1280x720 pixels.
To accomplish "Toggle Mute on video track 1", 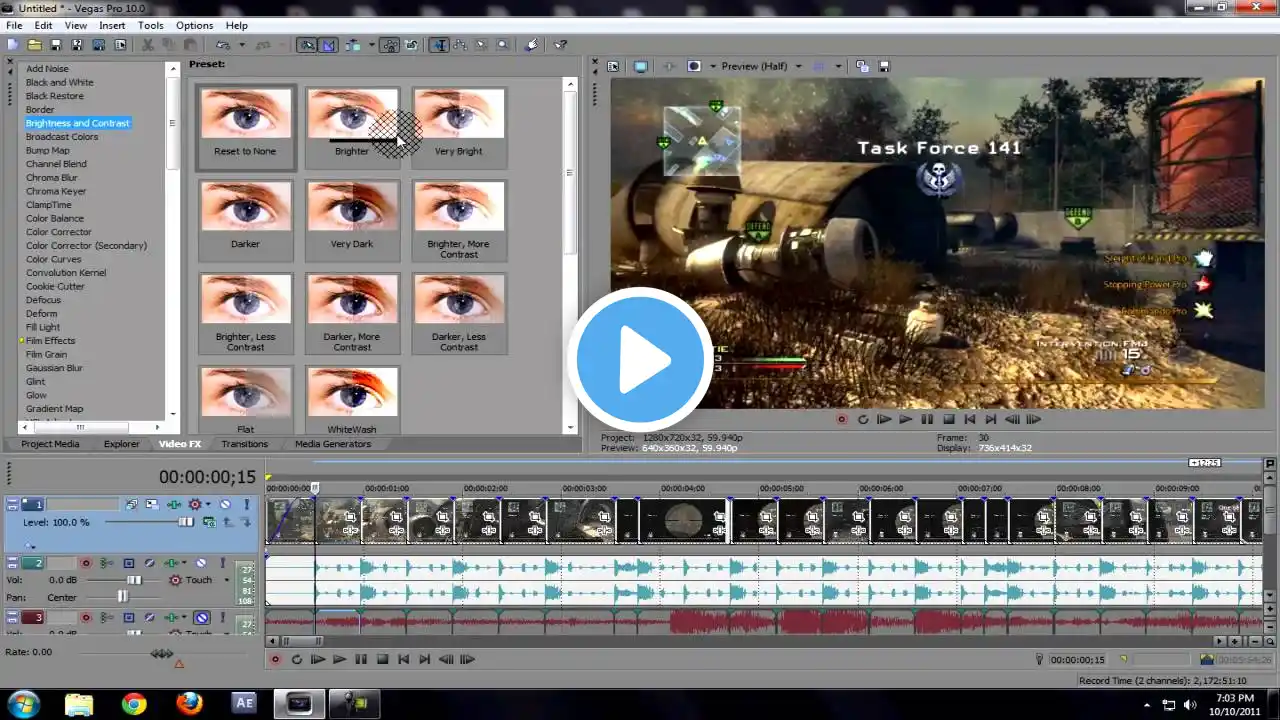I will point(225,505).
